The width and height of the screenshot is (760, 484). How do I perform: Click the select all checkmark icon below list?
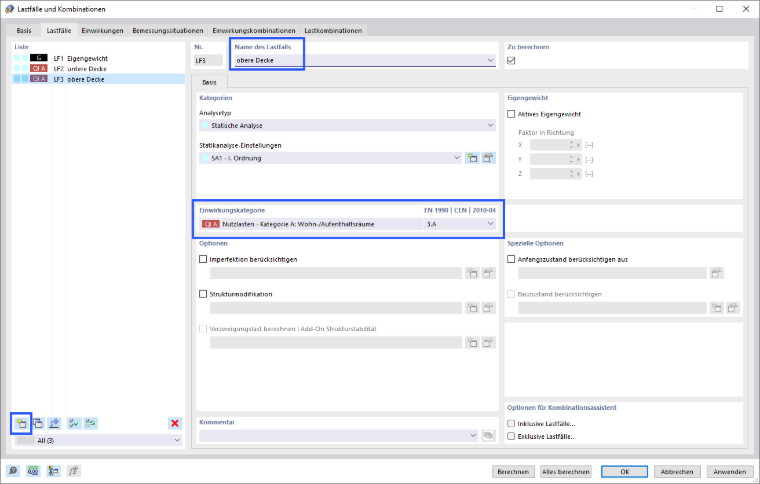coord(74,423)
